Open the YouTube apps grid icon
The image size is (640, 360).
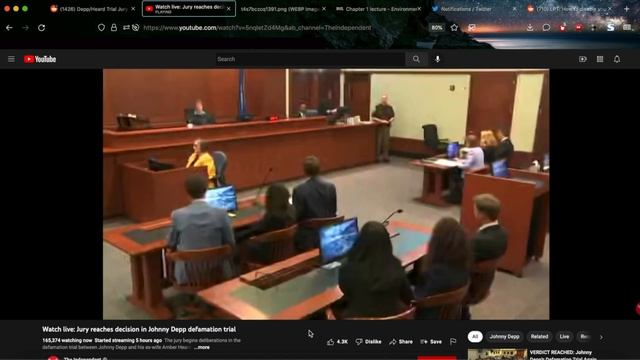tap(600, 59)
